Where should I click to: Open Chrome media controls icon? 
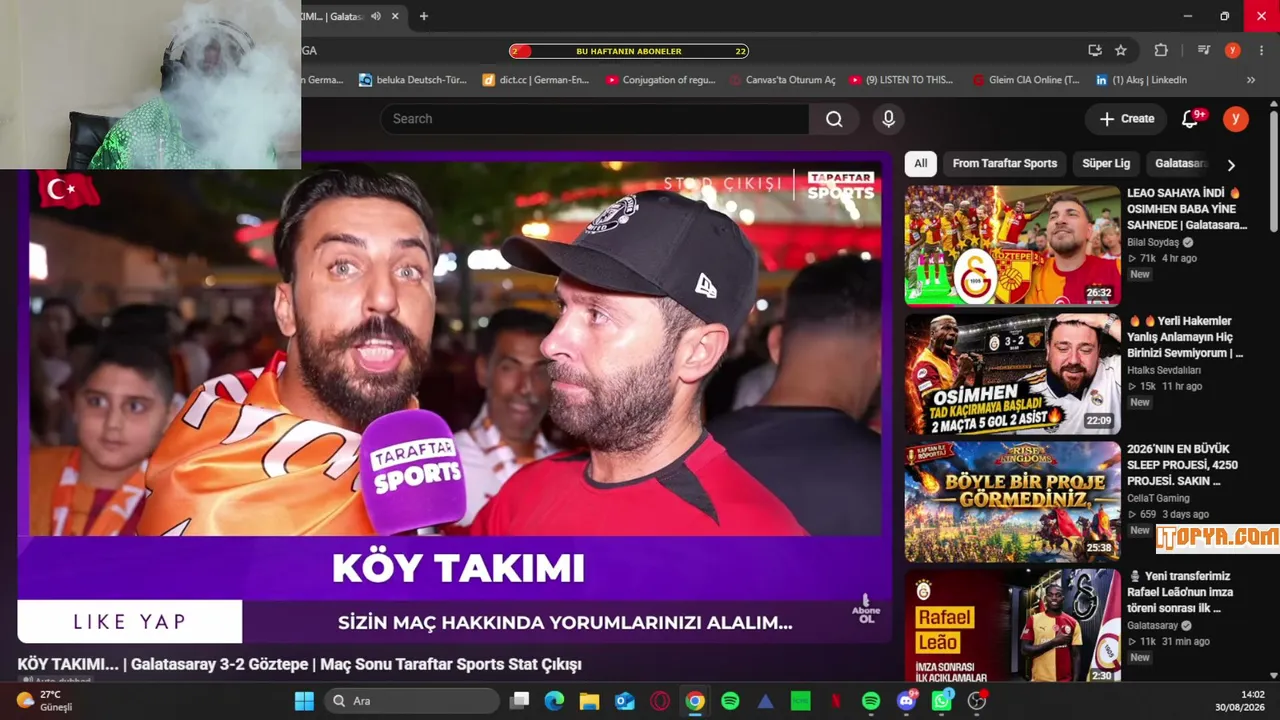(1204, 51)
